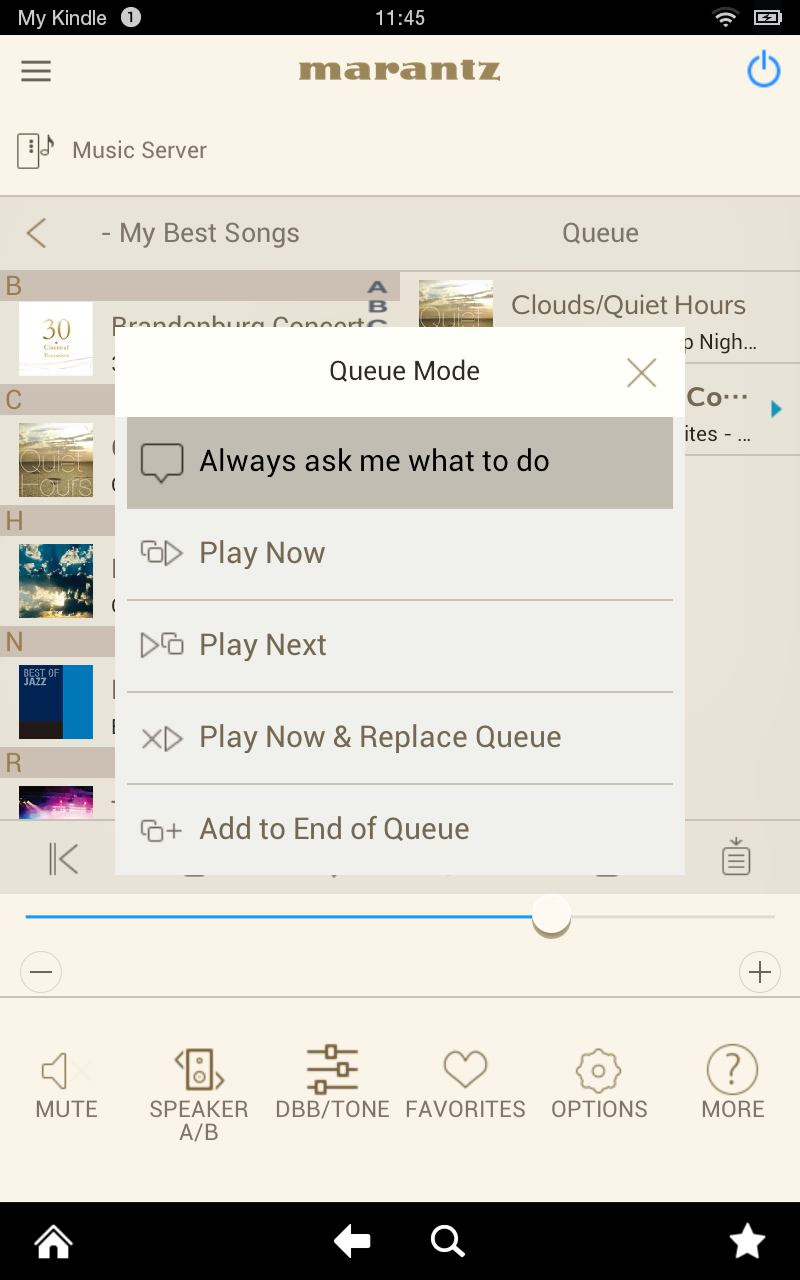Screen dimensions: 800x1280
Task: Choose Play Next queue mode
Action: (x=400, y=646)
